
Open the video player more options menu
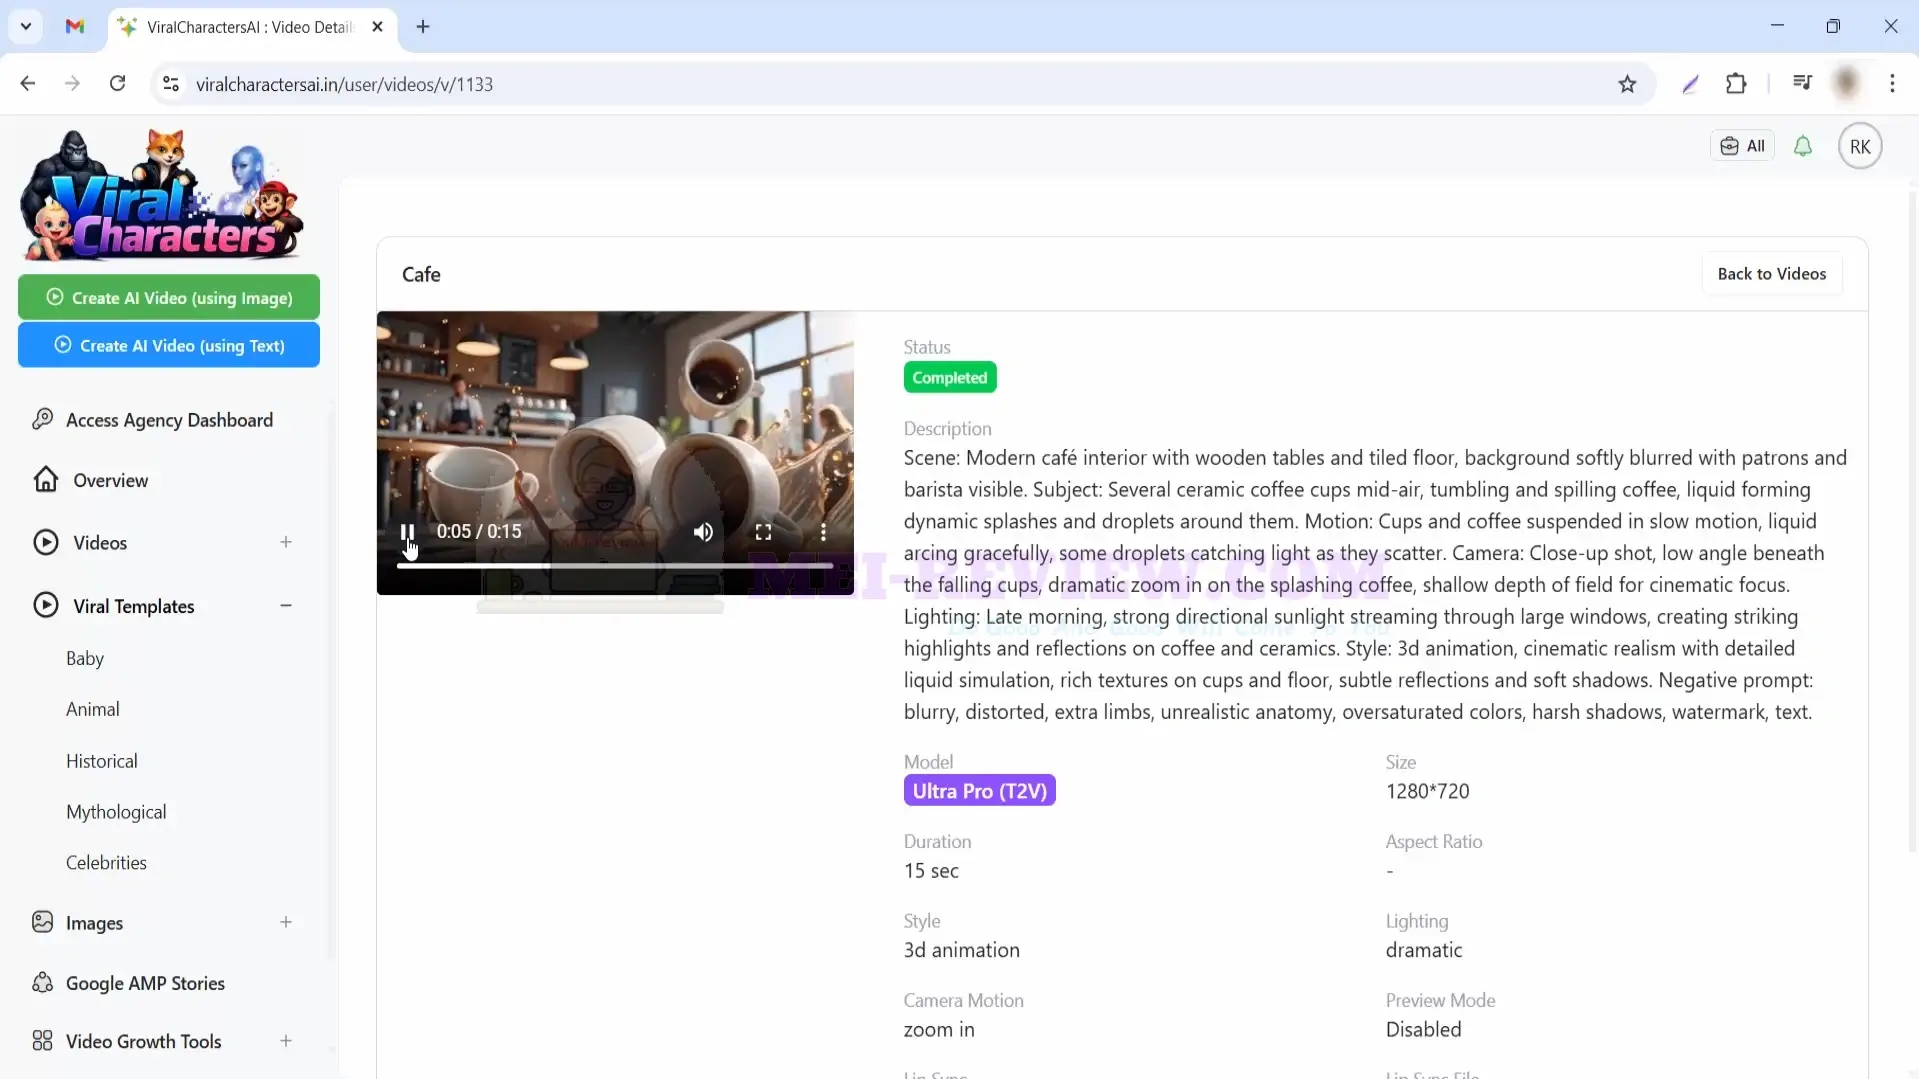point(823,532)
